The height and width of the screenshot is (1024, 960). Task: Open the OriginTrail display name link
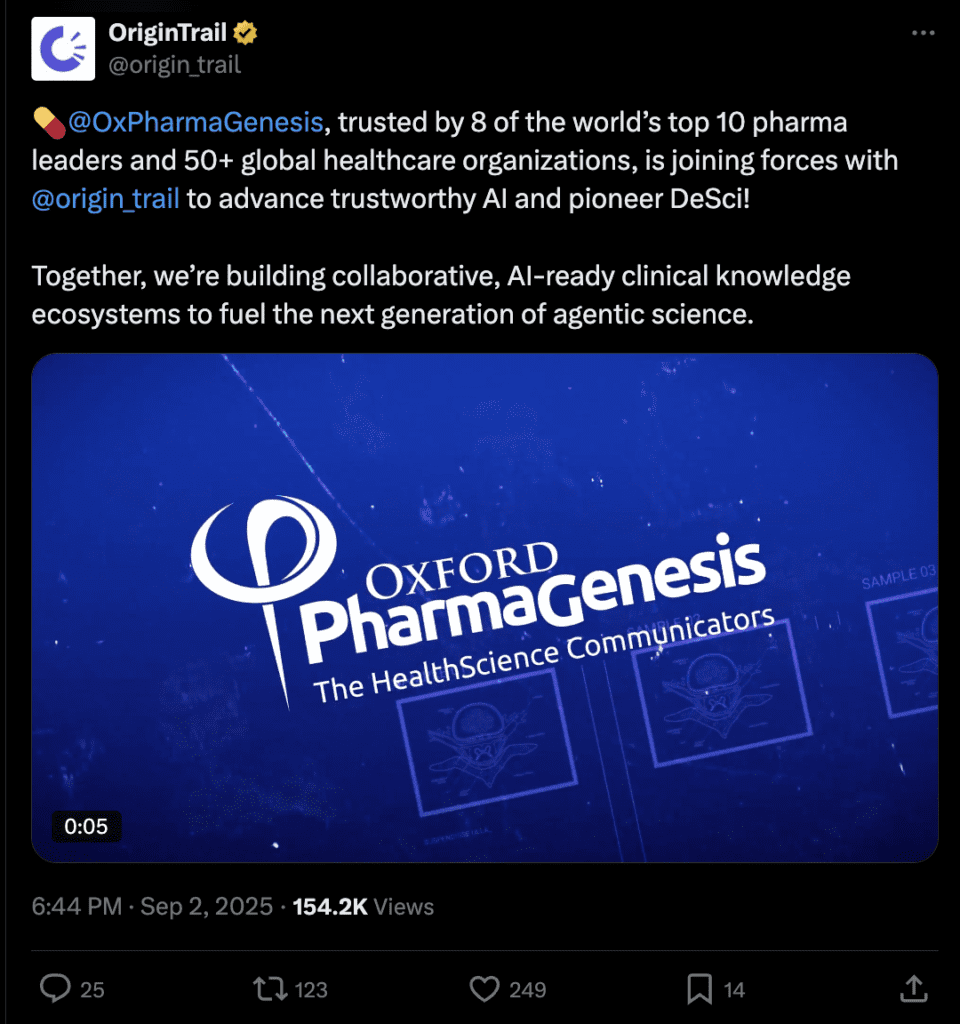(x=168, y=34)
